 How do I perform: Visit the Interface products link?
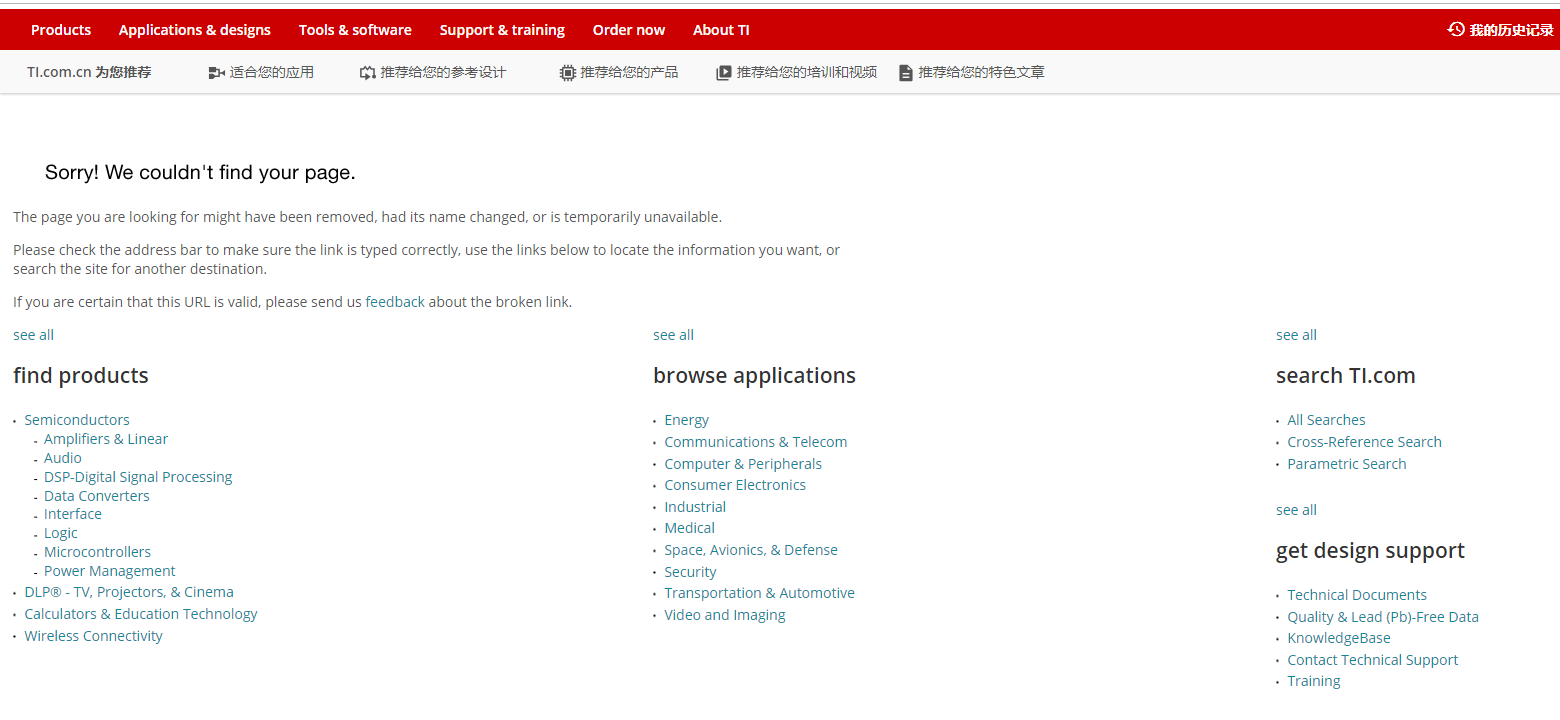(x=73, y=514)
